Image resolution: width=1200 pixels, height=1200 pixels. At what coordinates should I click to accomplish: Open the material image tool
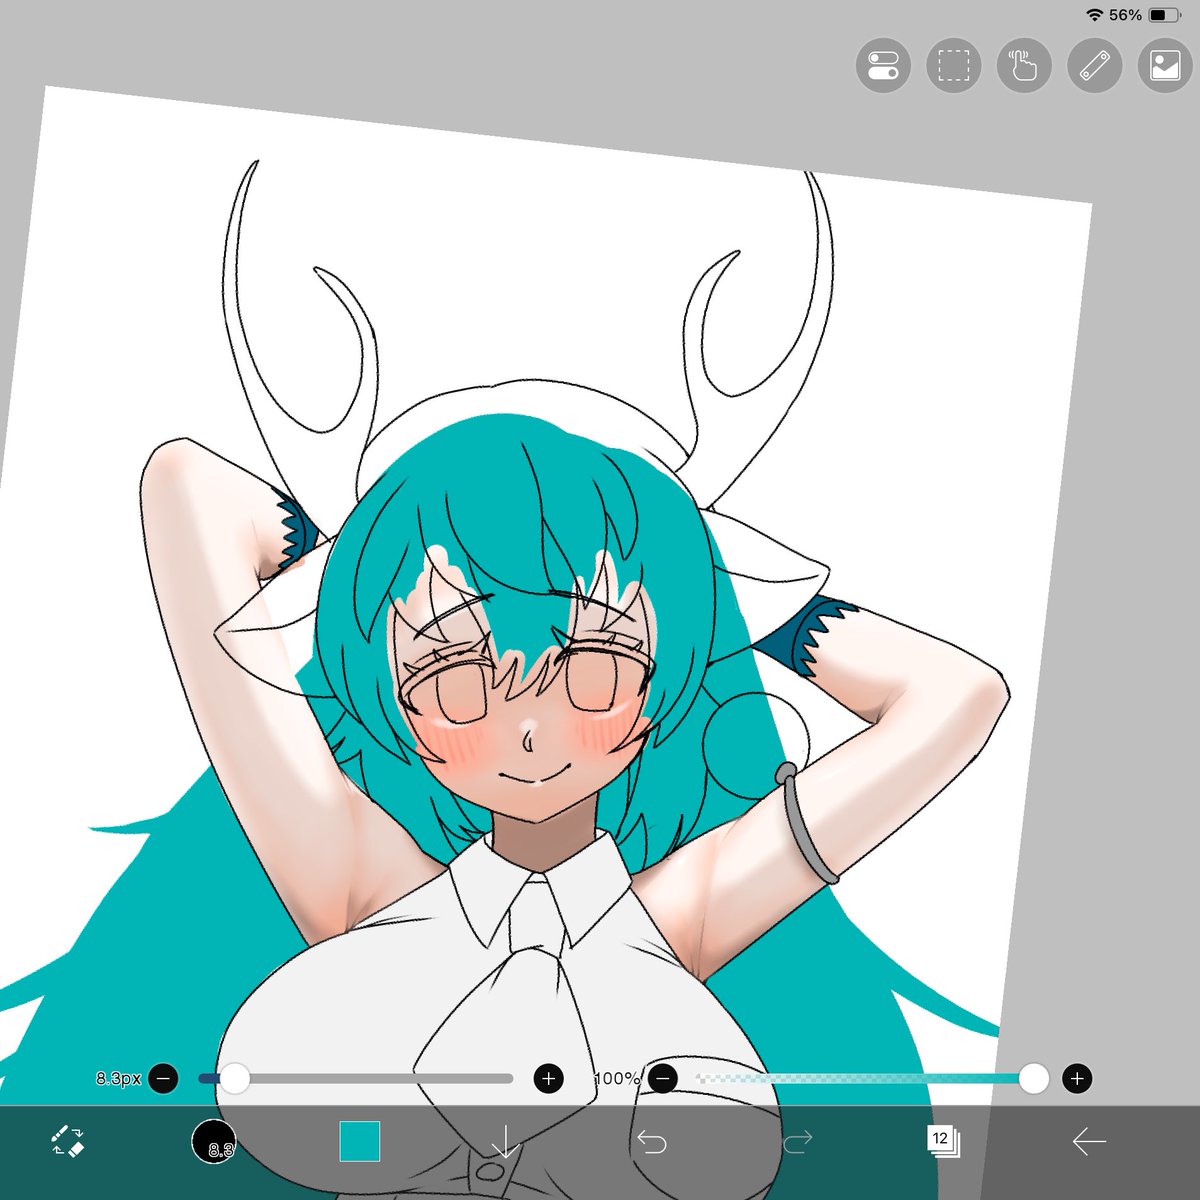tap(1165, 67)
